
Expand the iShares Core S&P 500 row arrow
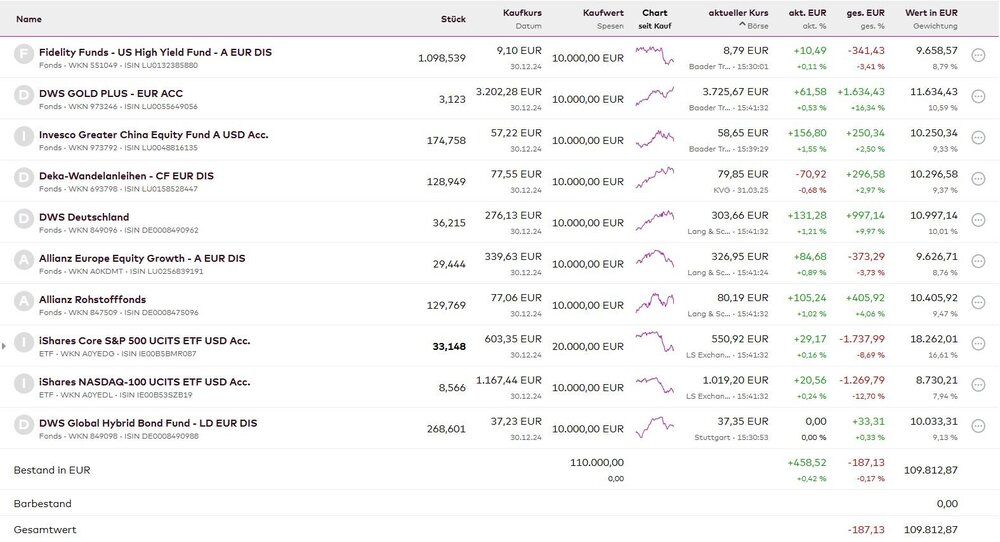(x=4, y=346)
